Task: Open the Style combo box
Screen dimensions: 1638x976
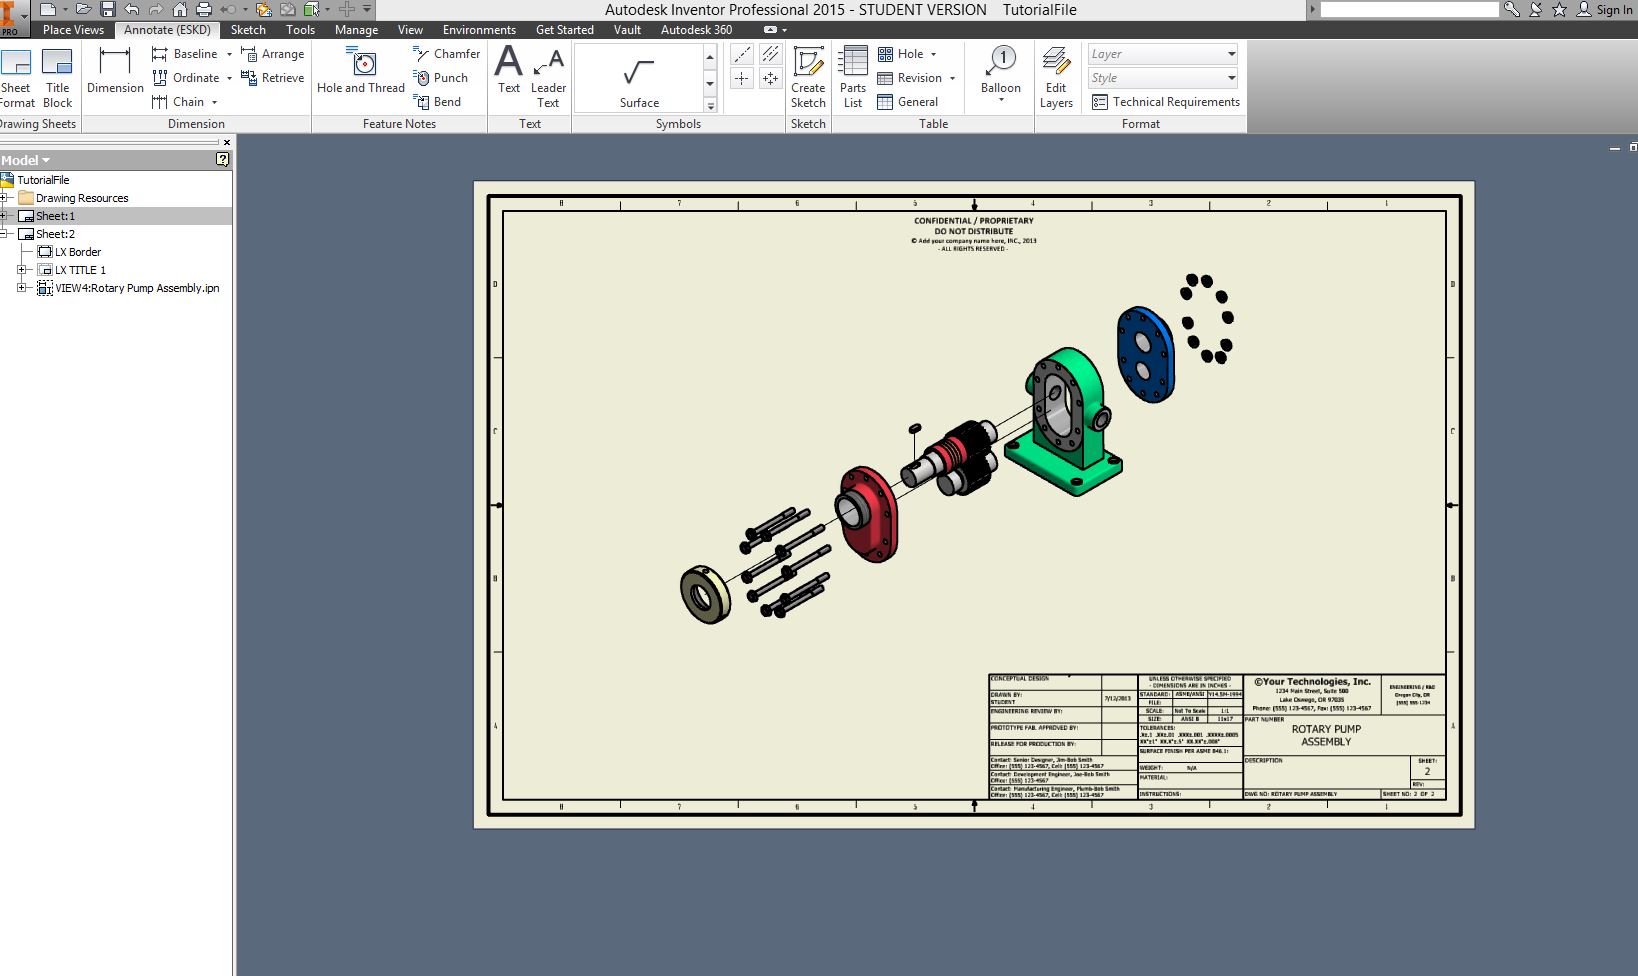Action: pyautogui.click(x=1163, y=78)
